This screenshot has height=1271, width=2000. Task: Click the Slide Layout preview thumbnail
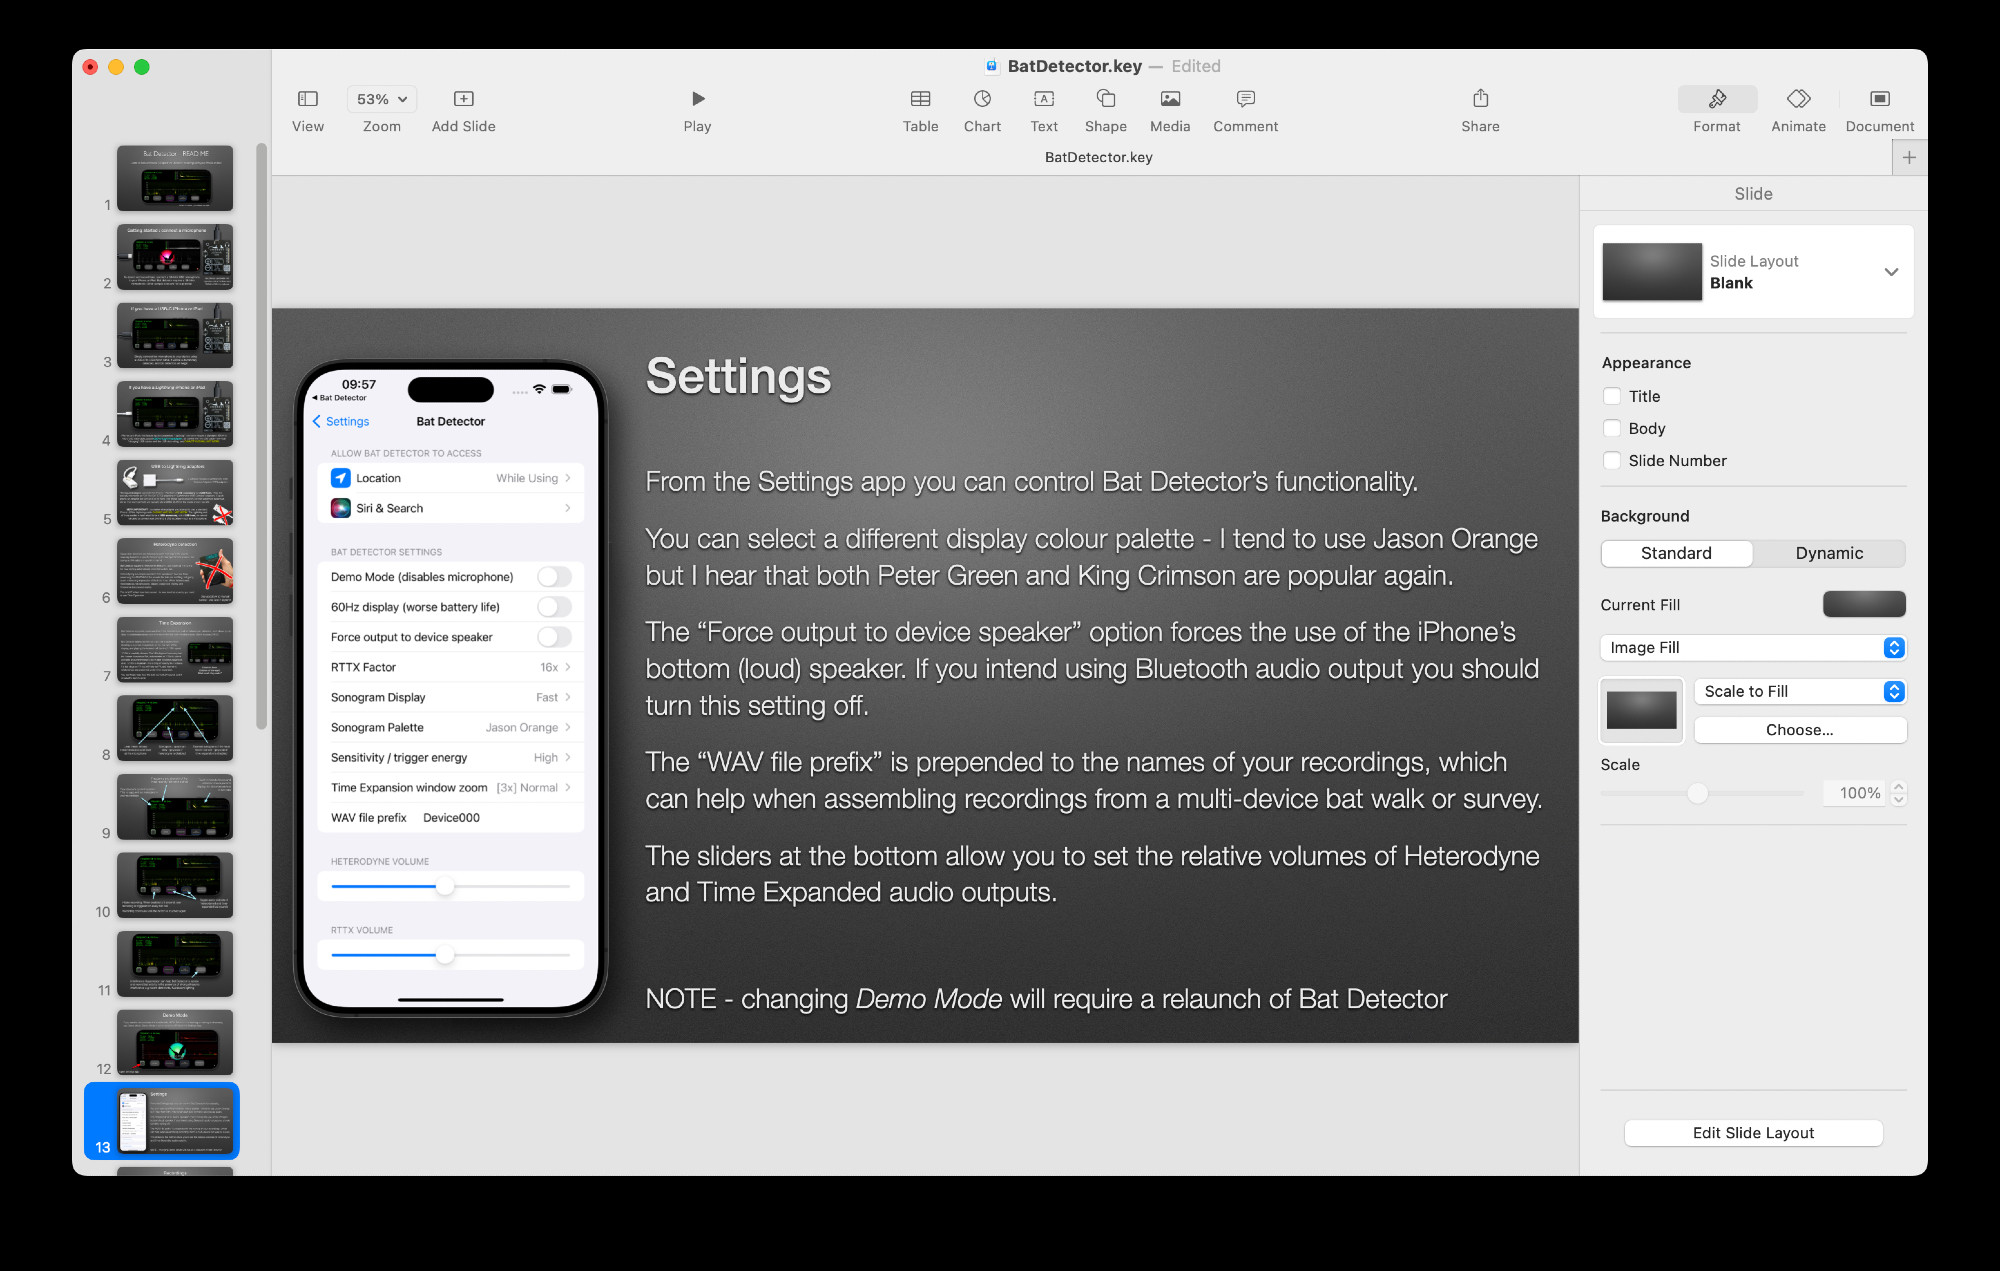tap(1652, 272)
